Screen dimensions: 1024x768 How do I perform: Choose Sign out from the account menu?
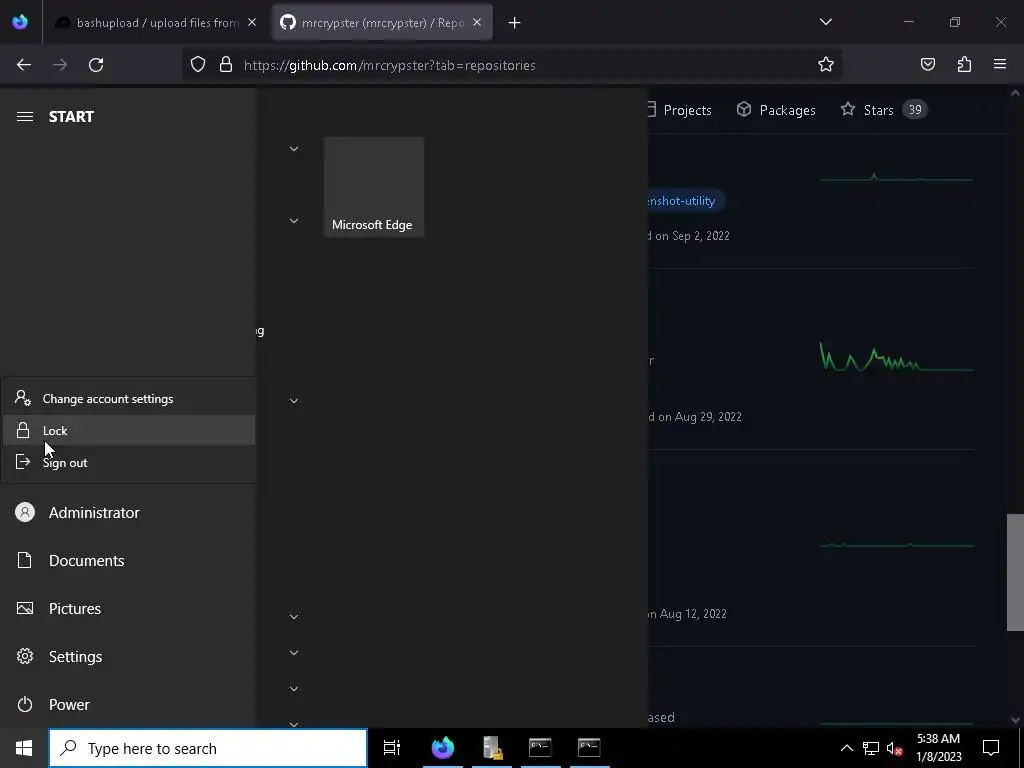[129, 462]
